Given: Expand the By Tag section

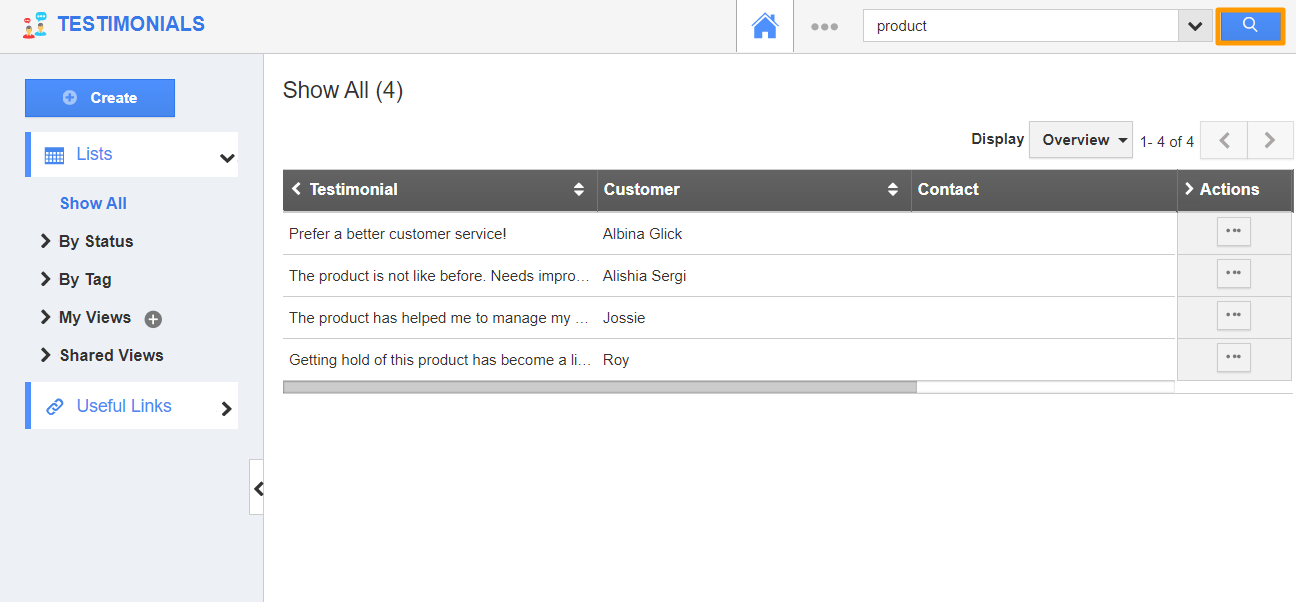Looking at the screenshot, I should click(x=76, y=279).
